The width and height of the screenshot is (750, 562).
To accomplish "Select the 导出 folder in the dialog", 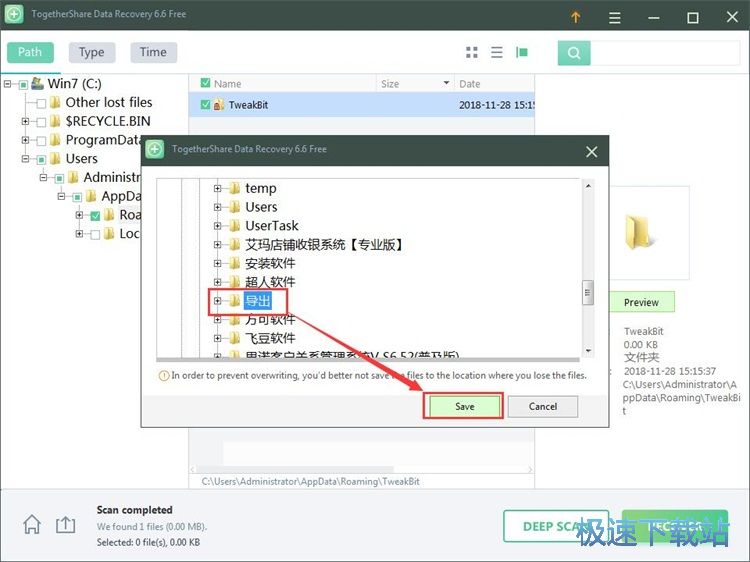I will coord(258,301).
